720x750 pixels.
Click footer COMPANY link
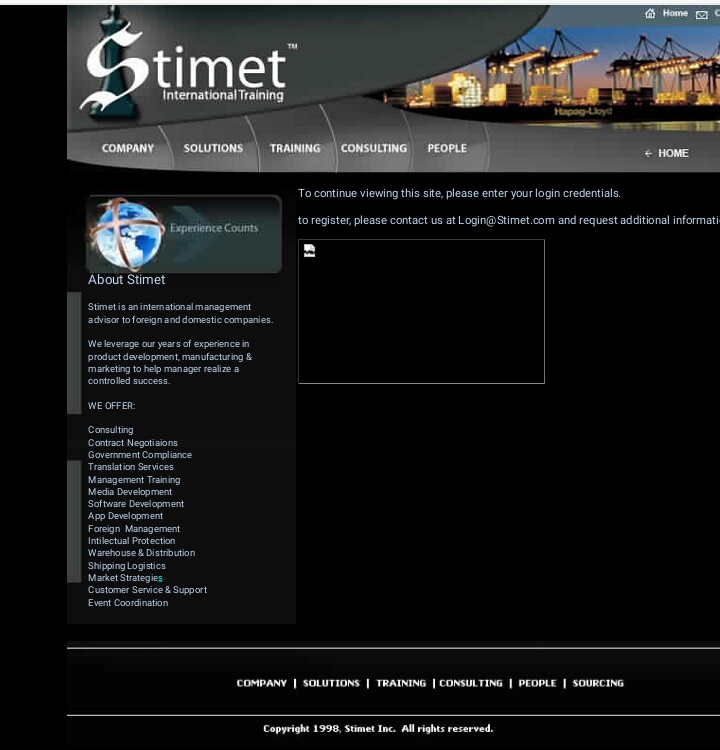[x=262, y=683]
